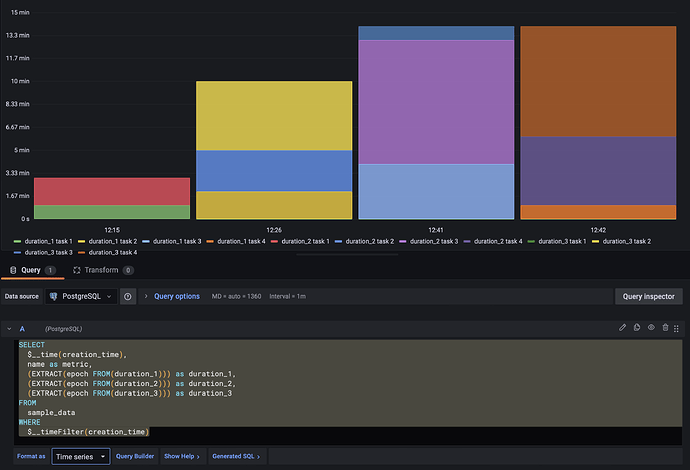Viewport: 690px width, 470px height.
Task: Click the edit query name pencil icon
Action: click(623, 327)
